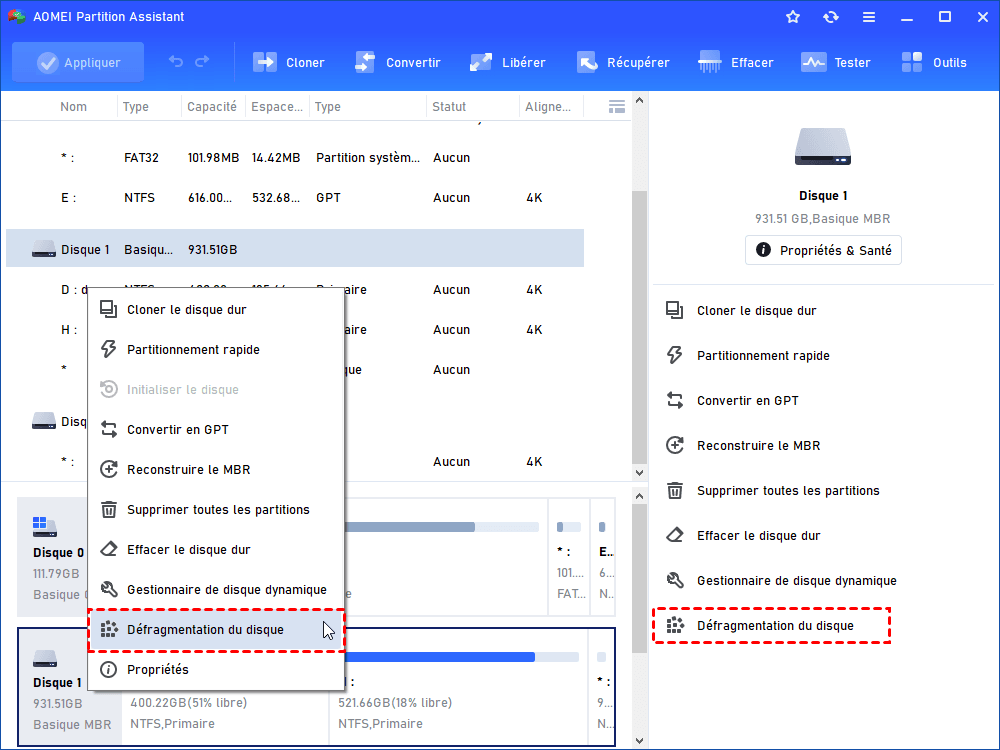Click the disk map scroll-up arrow
1000x750 pixels.
click(639, 496)
